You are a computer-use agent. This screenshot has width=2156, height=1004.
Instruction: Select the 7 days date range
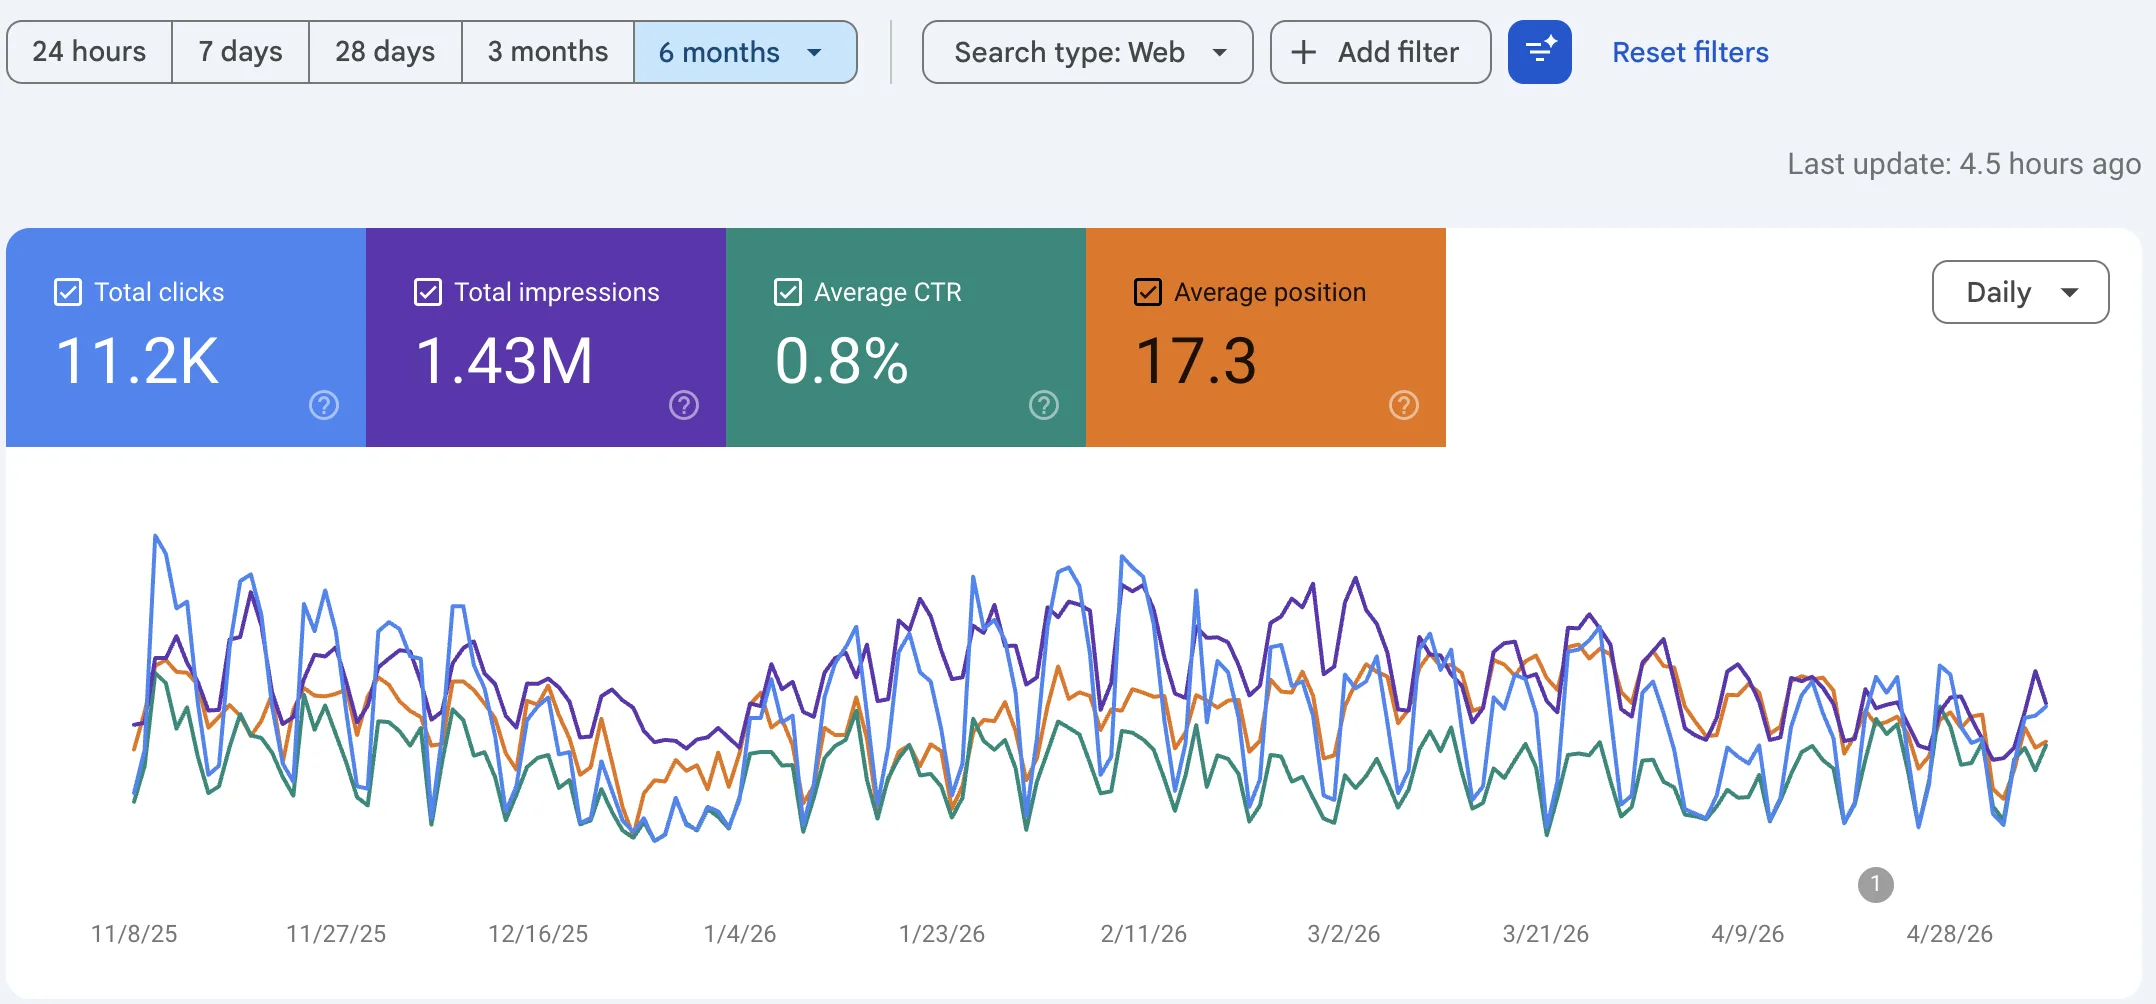[240, 52]
